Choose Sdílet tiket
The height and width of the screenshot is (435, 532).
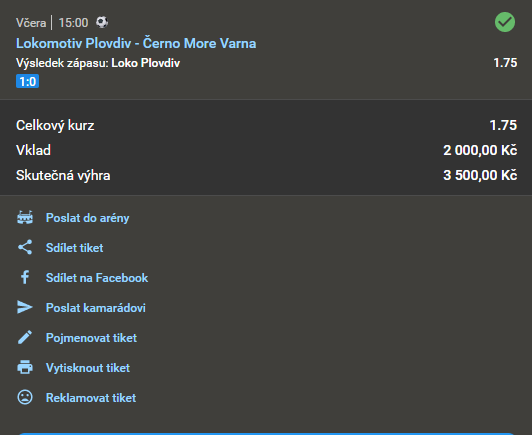75,248
